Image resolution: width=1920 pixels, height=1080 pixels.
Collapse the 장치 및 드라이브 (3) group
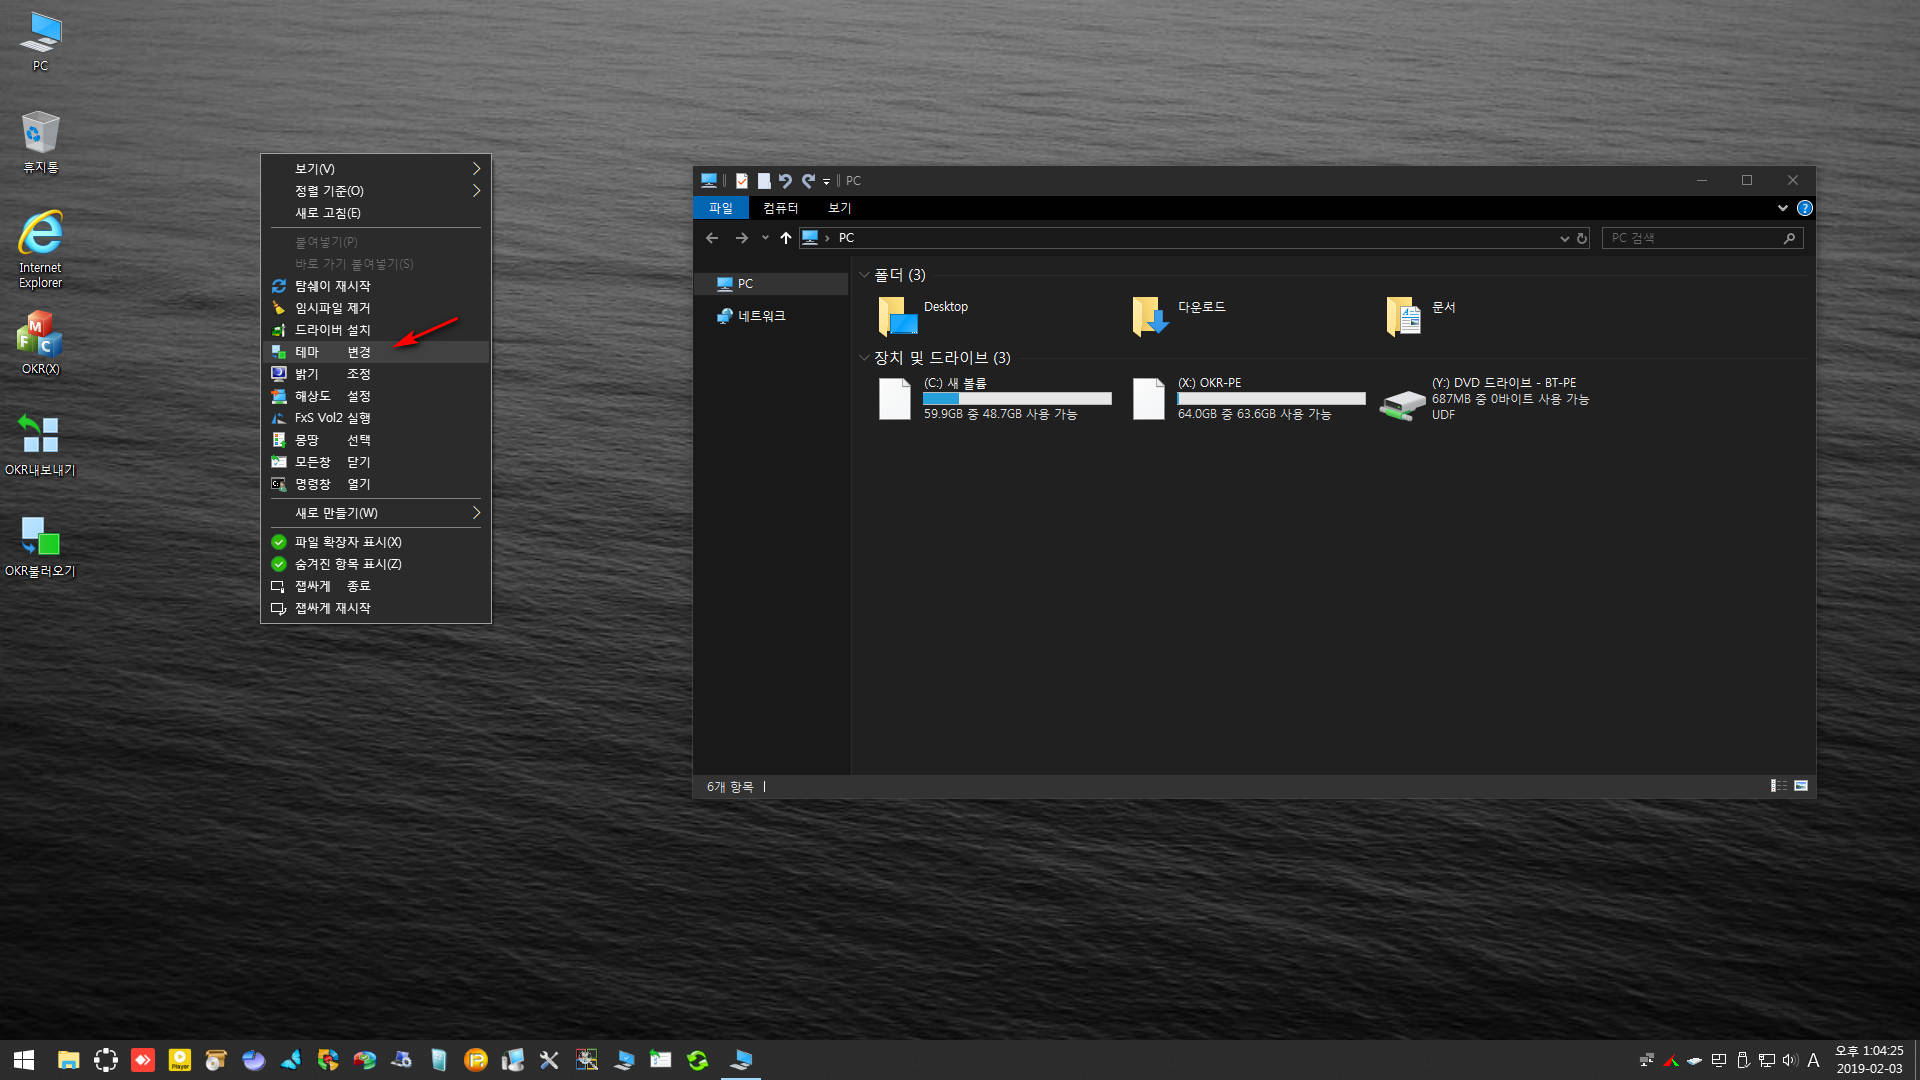(864, 358)
